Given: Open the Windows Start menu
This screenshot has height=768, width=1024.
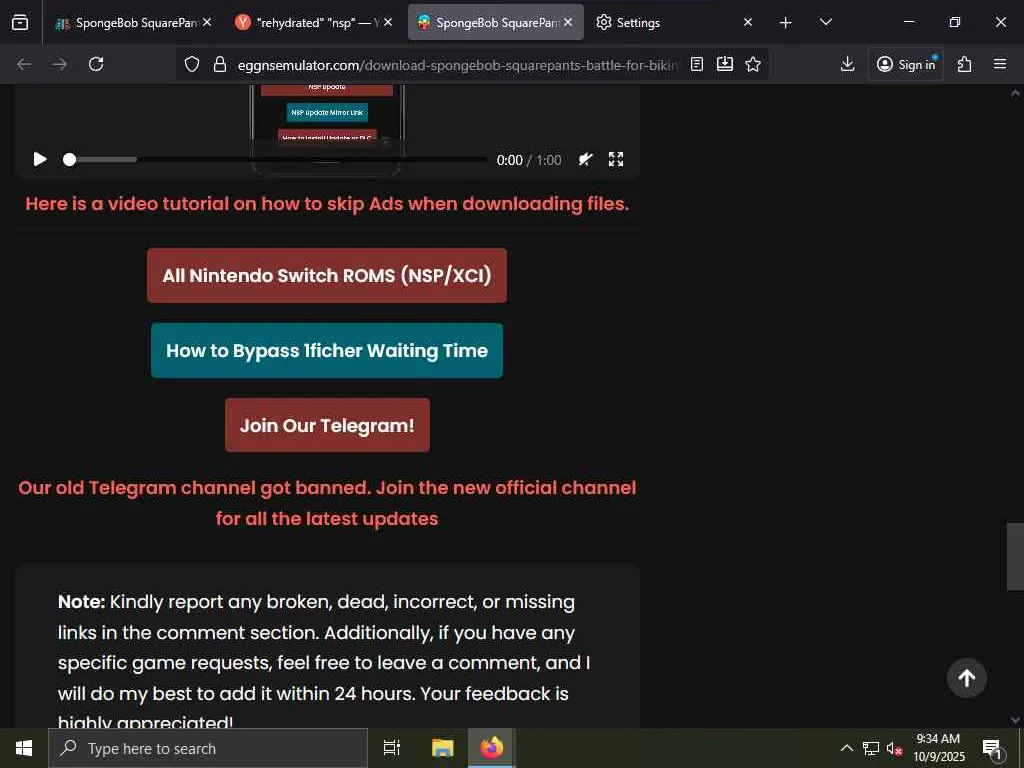Looking at the screenshot, I should [24, 748].
